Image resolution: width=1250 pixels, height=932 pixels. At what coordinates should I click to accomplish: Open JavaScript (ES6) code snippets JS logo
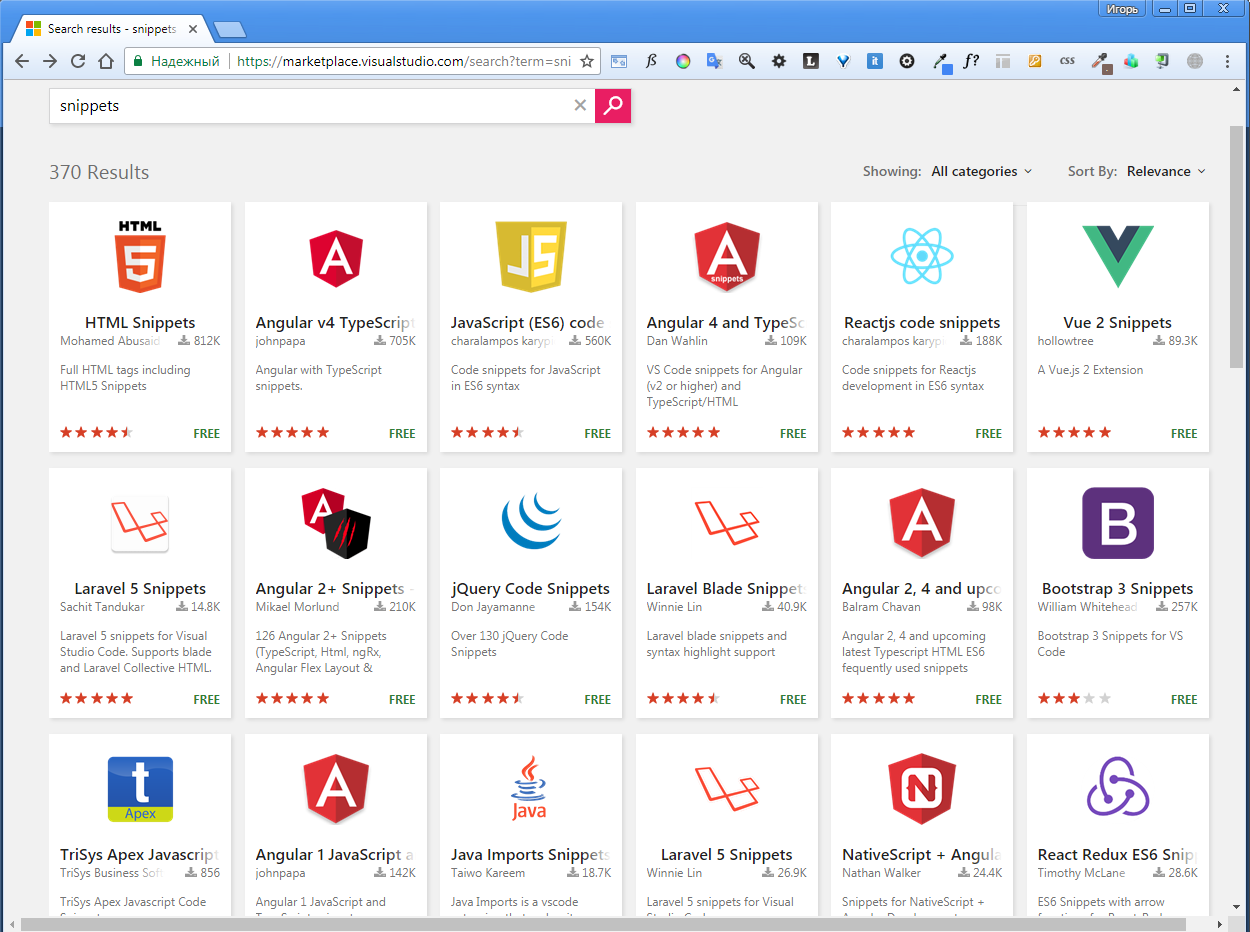pos(531,256)
